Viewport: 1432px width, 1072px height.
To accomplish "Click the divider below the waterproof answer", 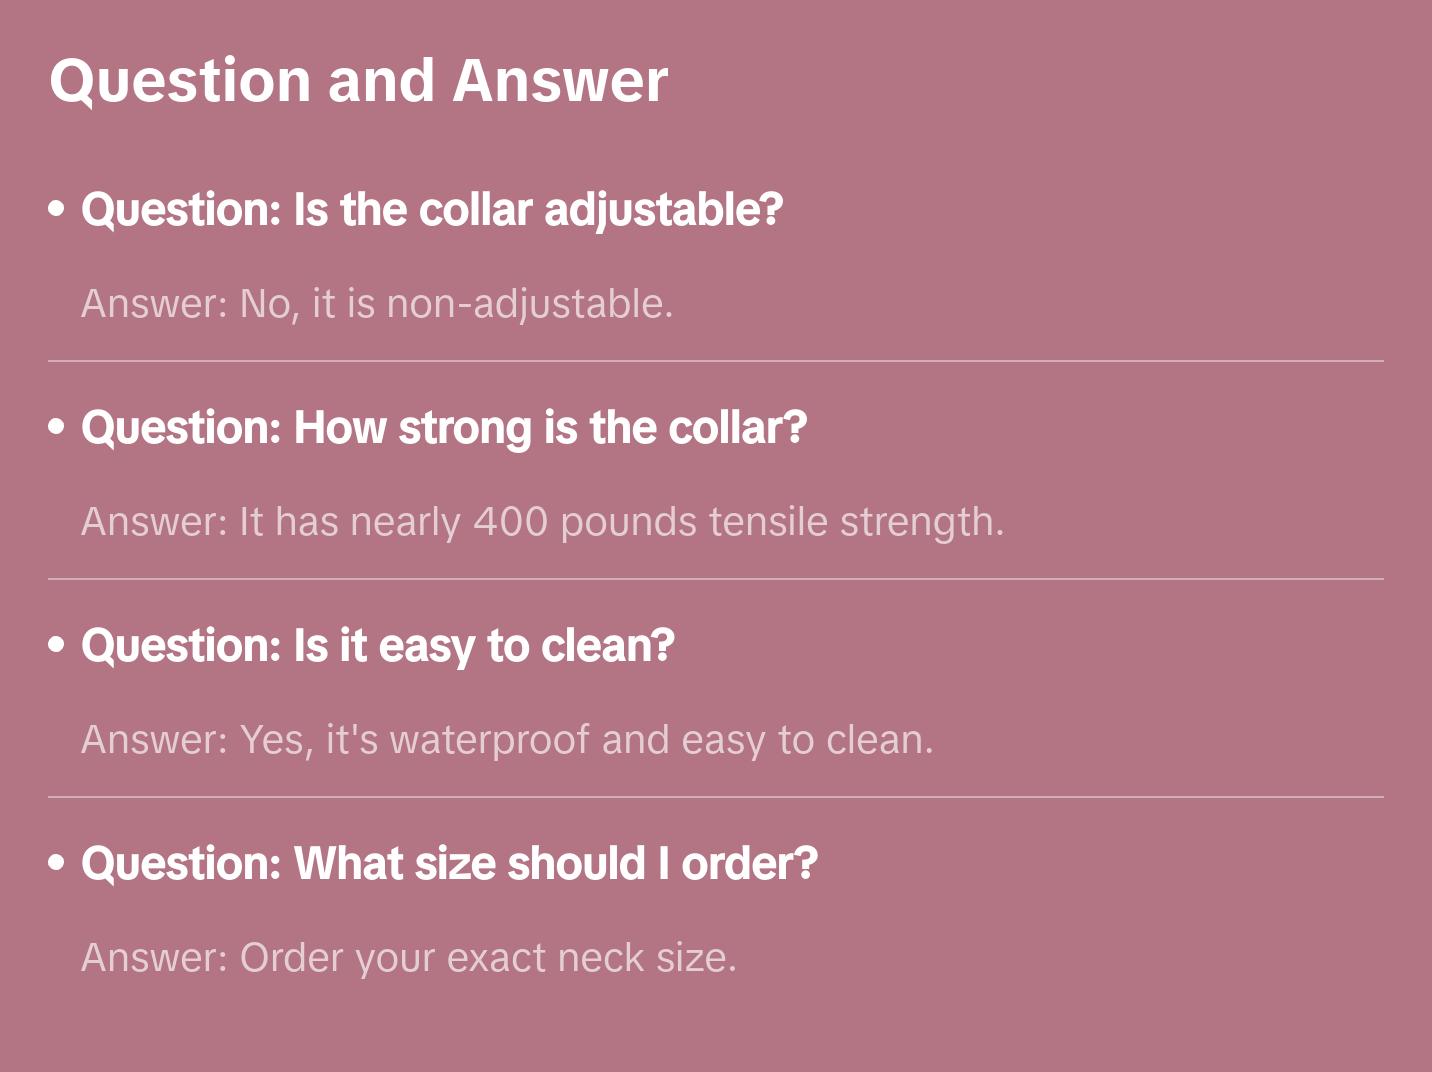I will coord(715,797).
